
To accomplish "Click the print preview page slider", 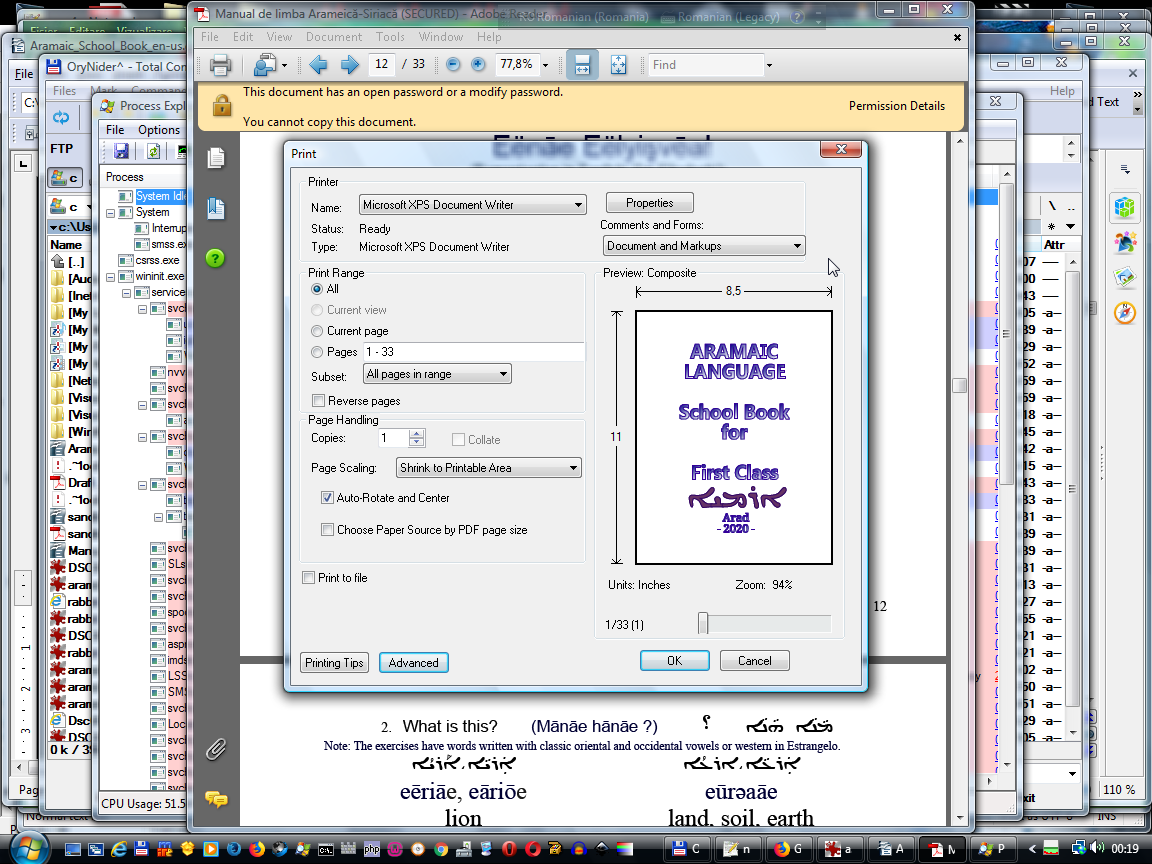I will point(704,624).
